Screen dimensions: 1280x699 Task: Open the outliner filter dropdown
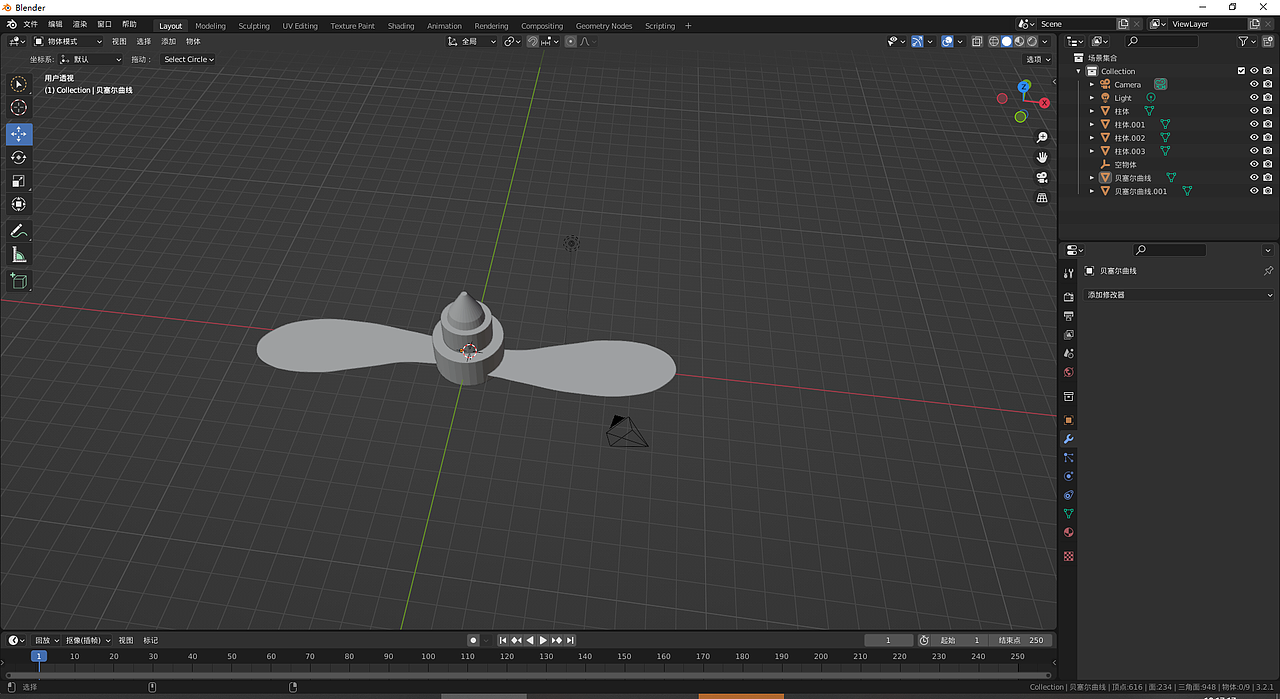(x=1247, y=41)
